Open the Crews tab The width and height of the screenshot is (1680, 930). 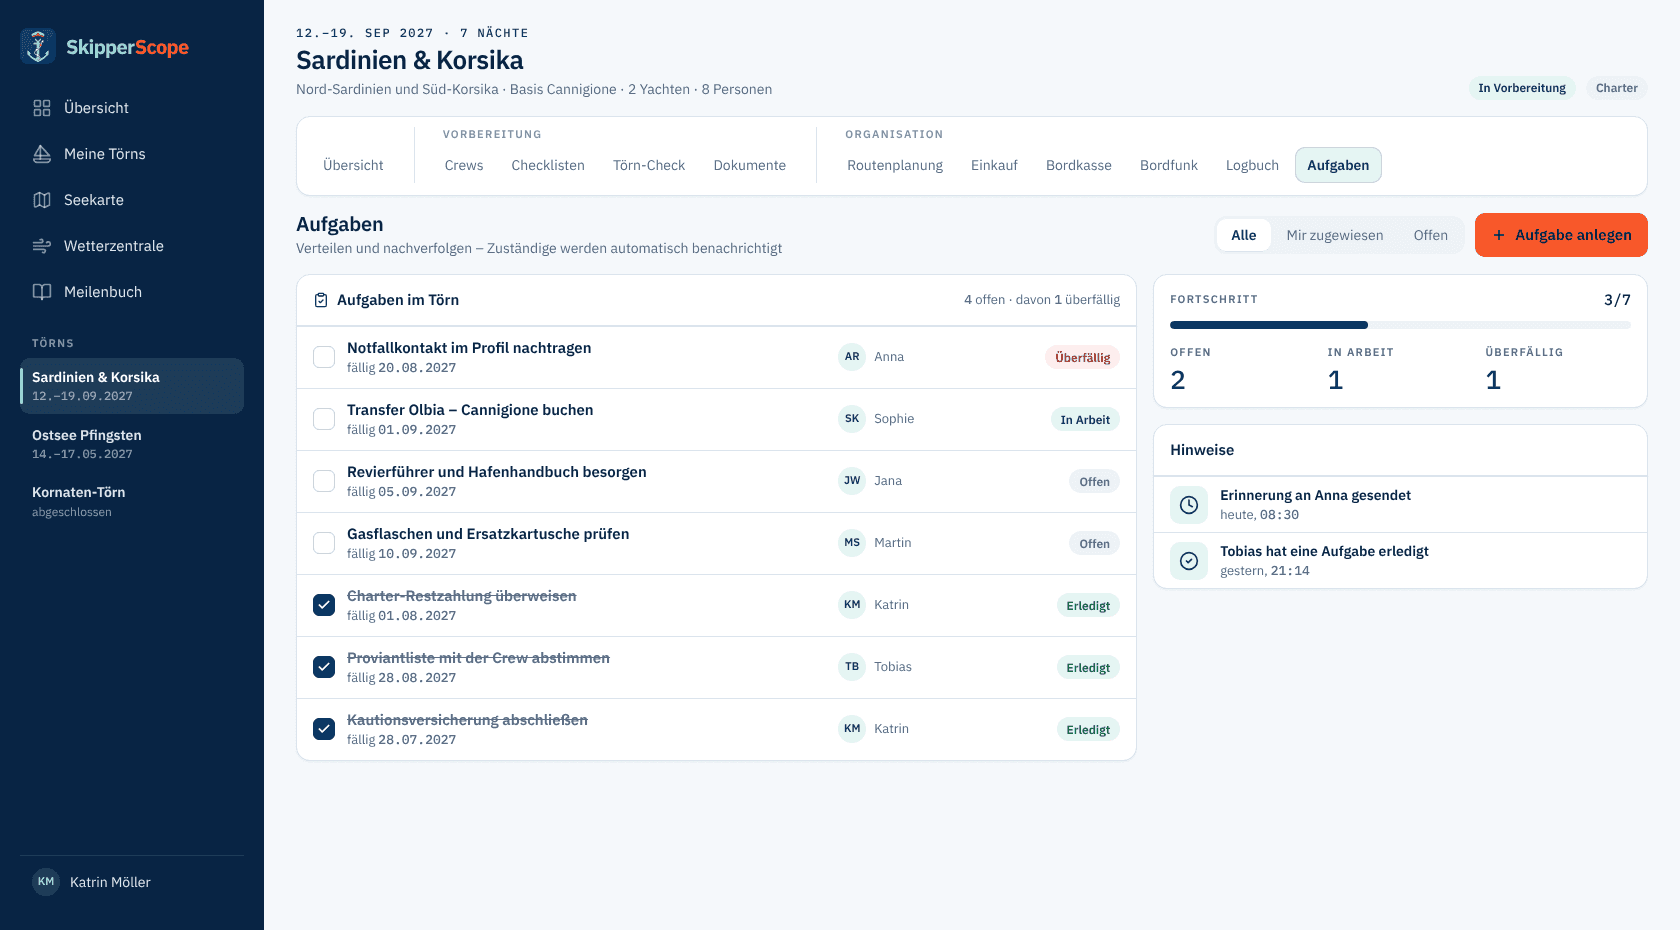(x=464, y=165)
